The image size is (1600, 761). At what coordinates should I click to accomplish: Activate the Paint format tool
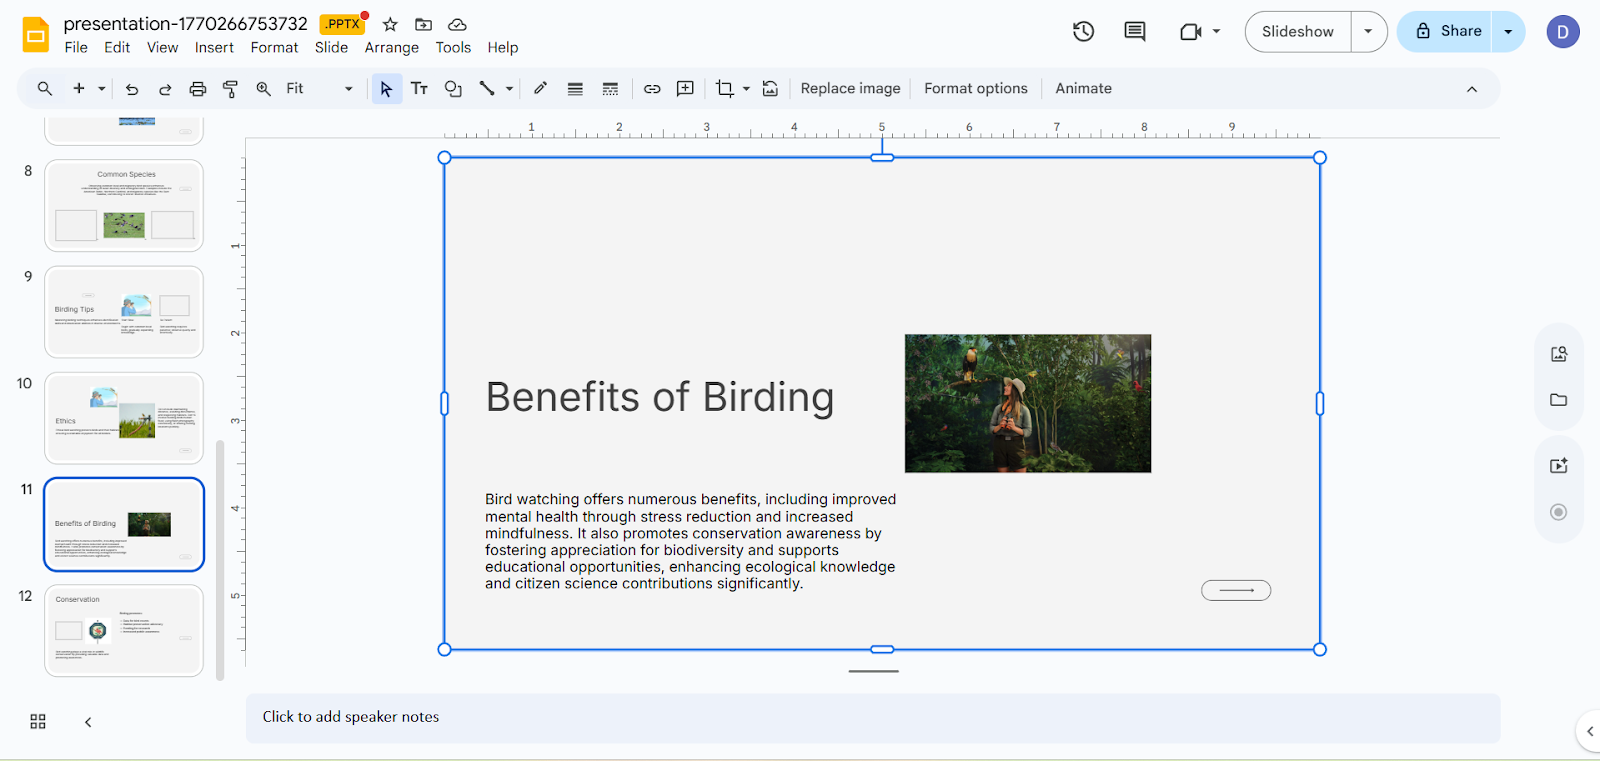(231, 89)
